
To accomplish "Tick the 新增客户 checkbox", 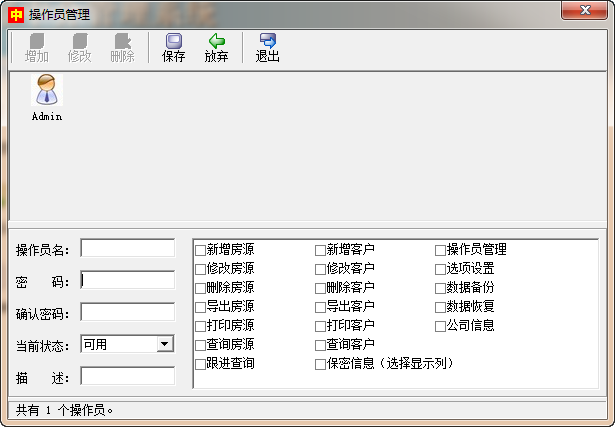I will click(320, 250).
